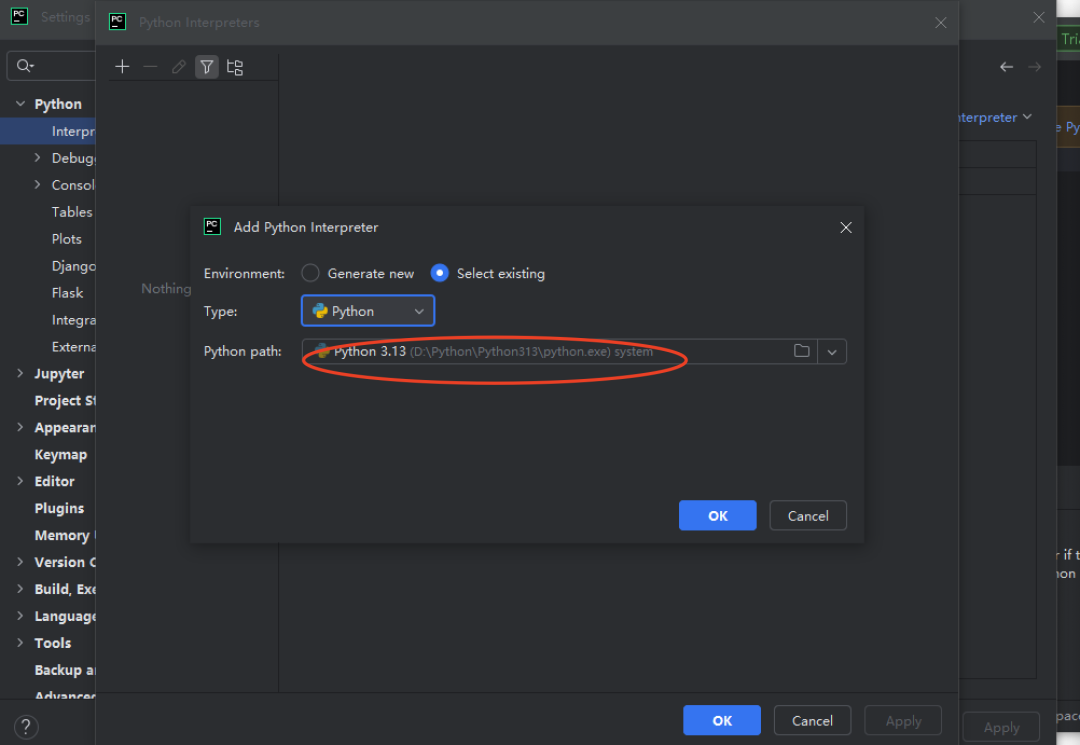Expand the Editor settings node
Viewport: 1080px width, 745px height.
click(x=21, y=481)
